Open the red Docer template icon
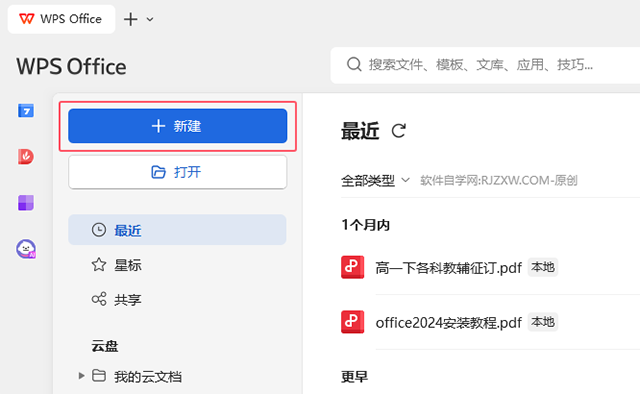 26,157
